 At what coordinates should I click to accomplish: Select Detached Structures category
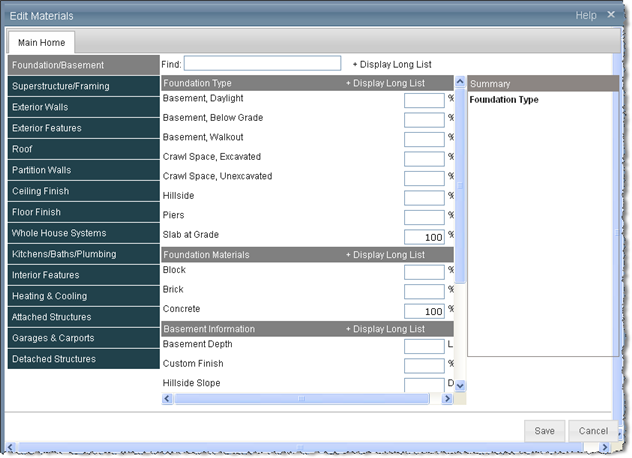coord(83,358)
